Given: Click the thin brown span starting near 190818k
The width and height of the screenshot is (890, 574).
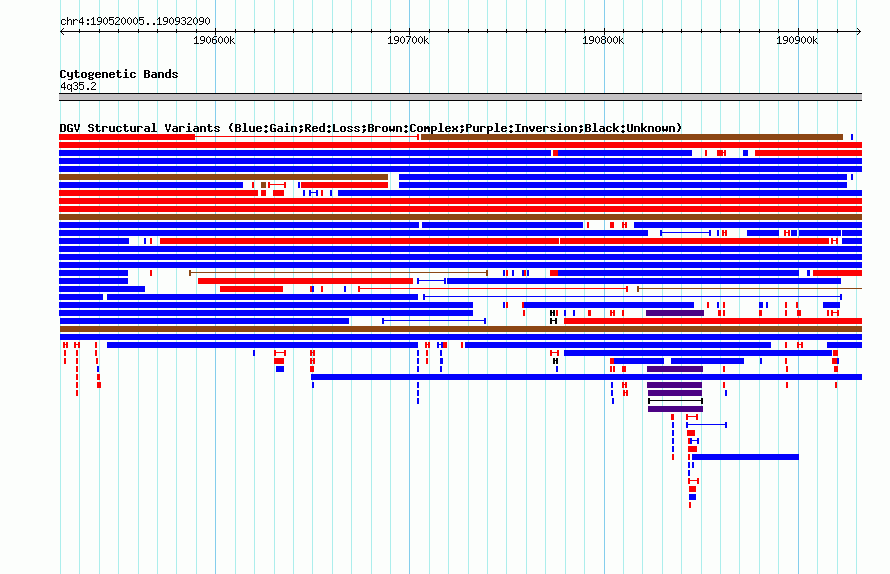Looking at the screenshot, I should point(750,289).
